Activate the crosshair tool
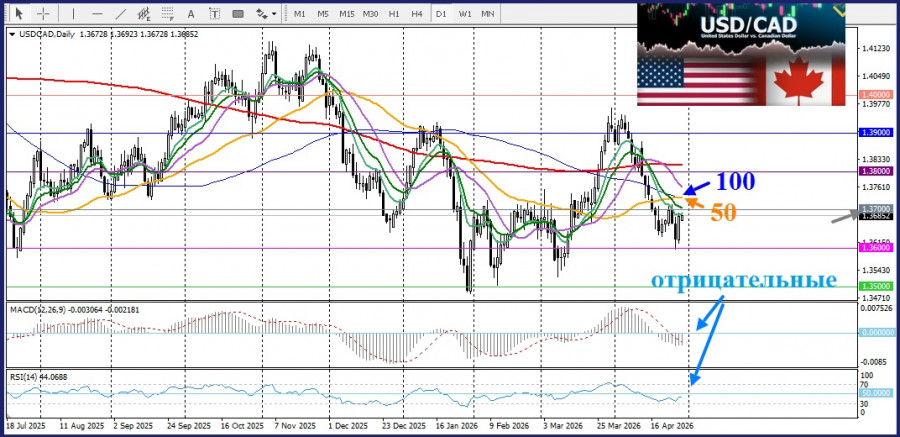The image size is (900, 437). tap(41, 14)
